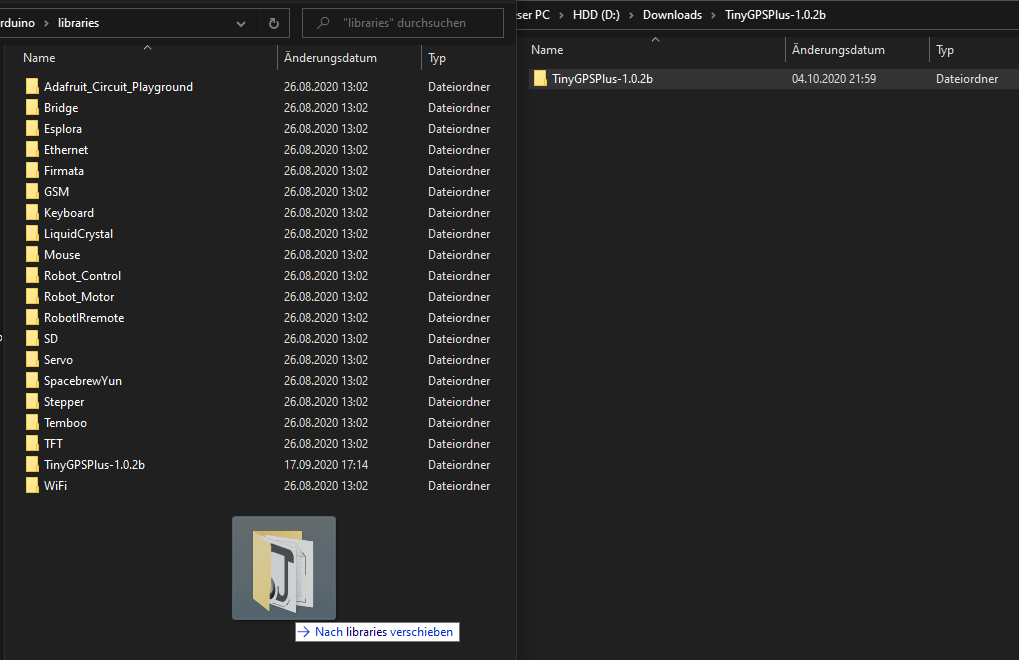The height and width of the screenshot is (660, 1019).
Task: Select the WiFi folder icon
Action: 32,486
